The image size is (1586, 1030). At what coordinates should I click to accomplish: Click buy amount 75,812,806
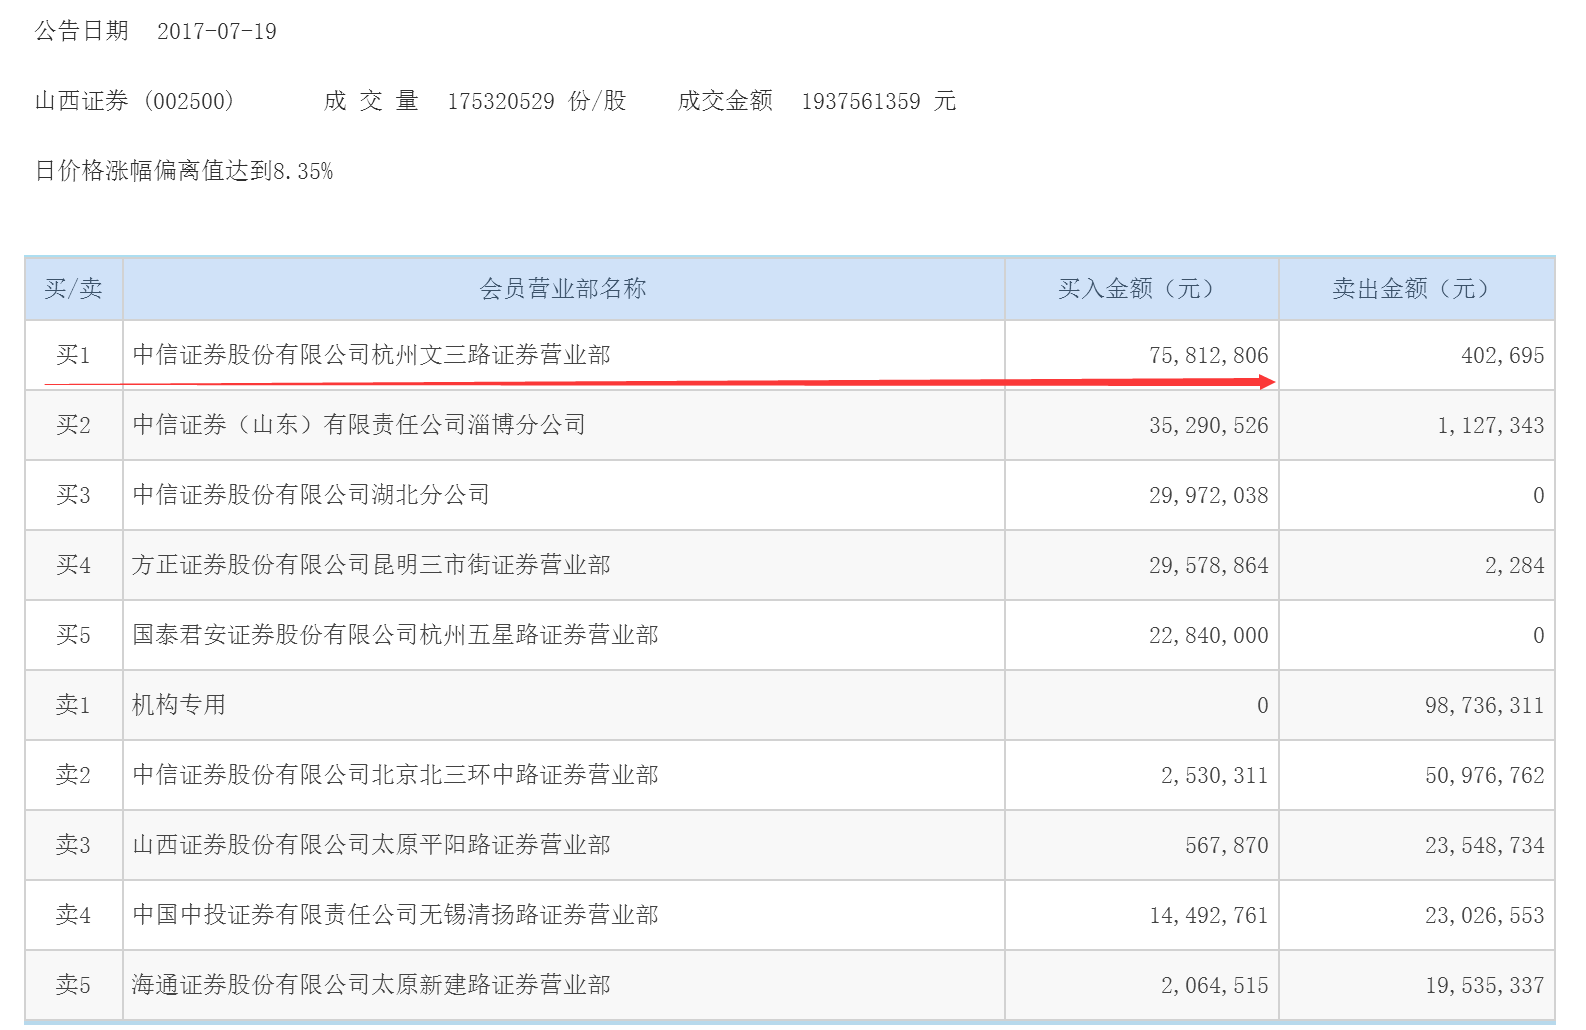coord(1208,355)
